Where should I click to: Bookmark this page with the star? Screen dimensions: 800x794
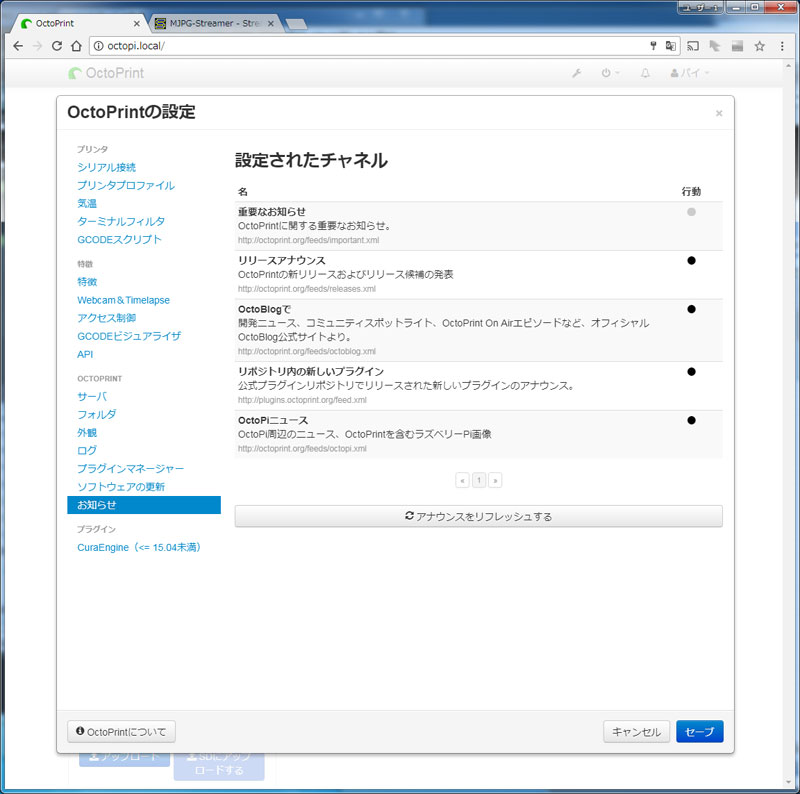pos(760,46)
